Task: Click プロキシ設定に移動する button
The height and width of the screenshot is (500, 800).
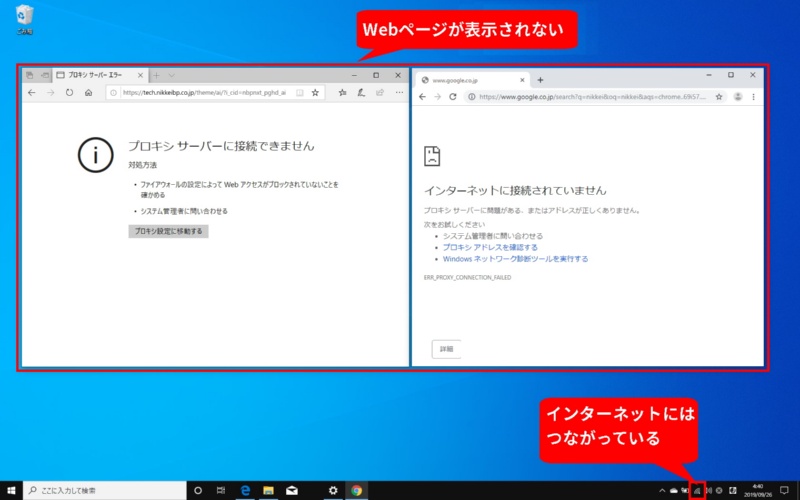Action: [168, 231]
